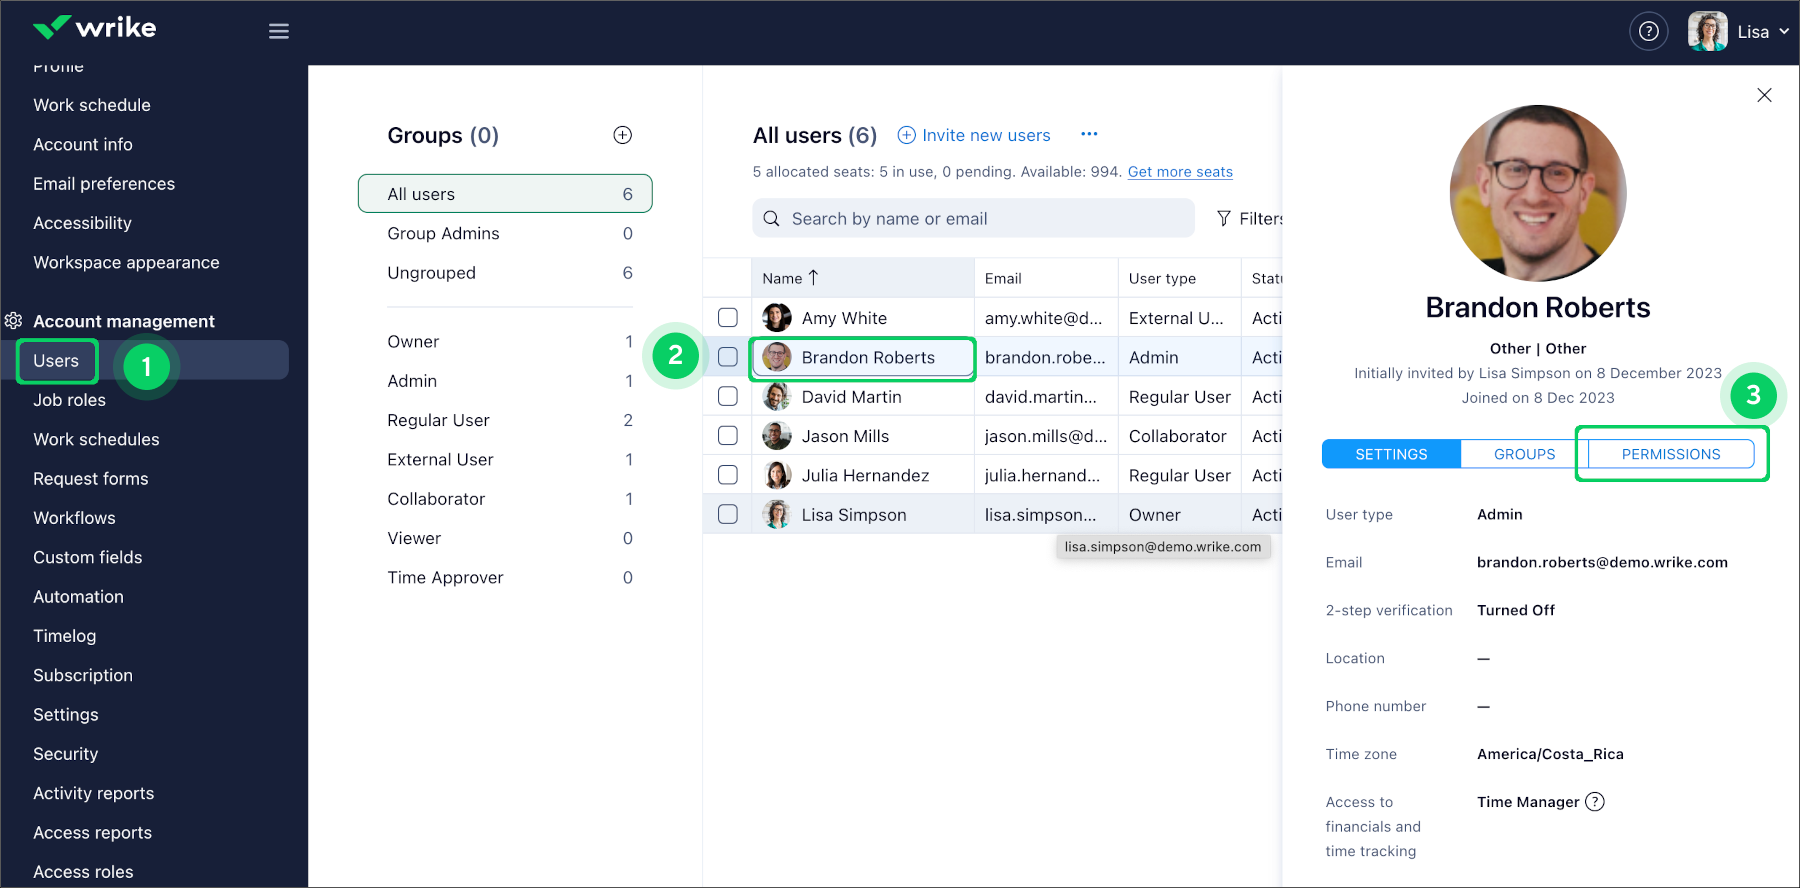Click the Filters funnel icon
This screenshot has height=888, width=1800.
(x=1224, y=218)
